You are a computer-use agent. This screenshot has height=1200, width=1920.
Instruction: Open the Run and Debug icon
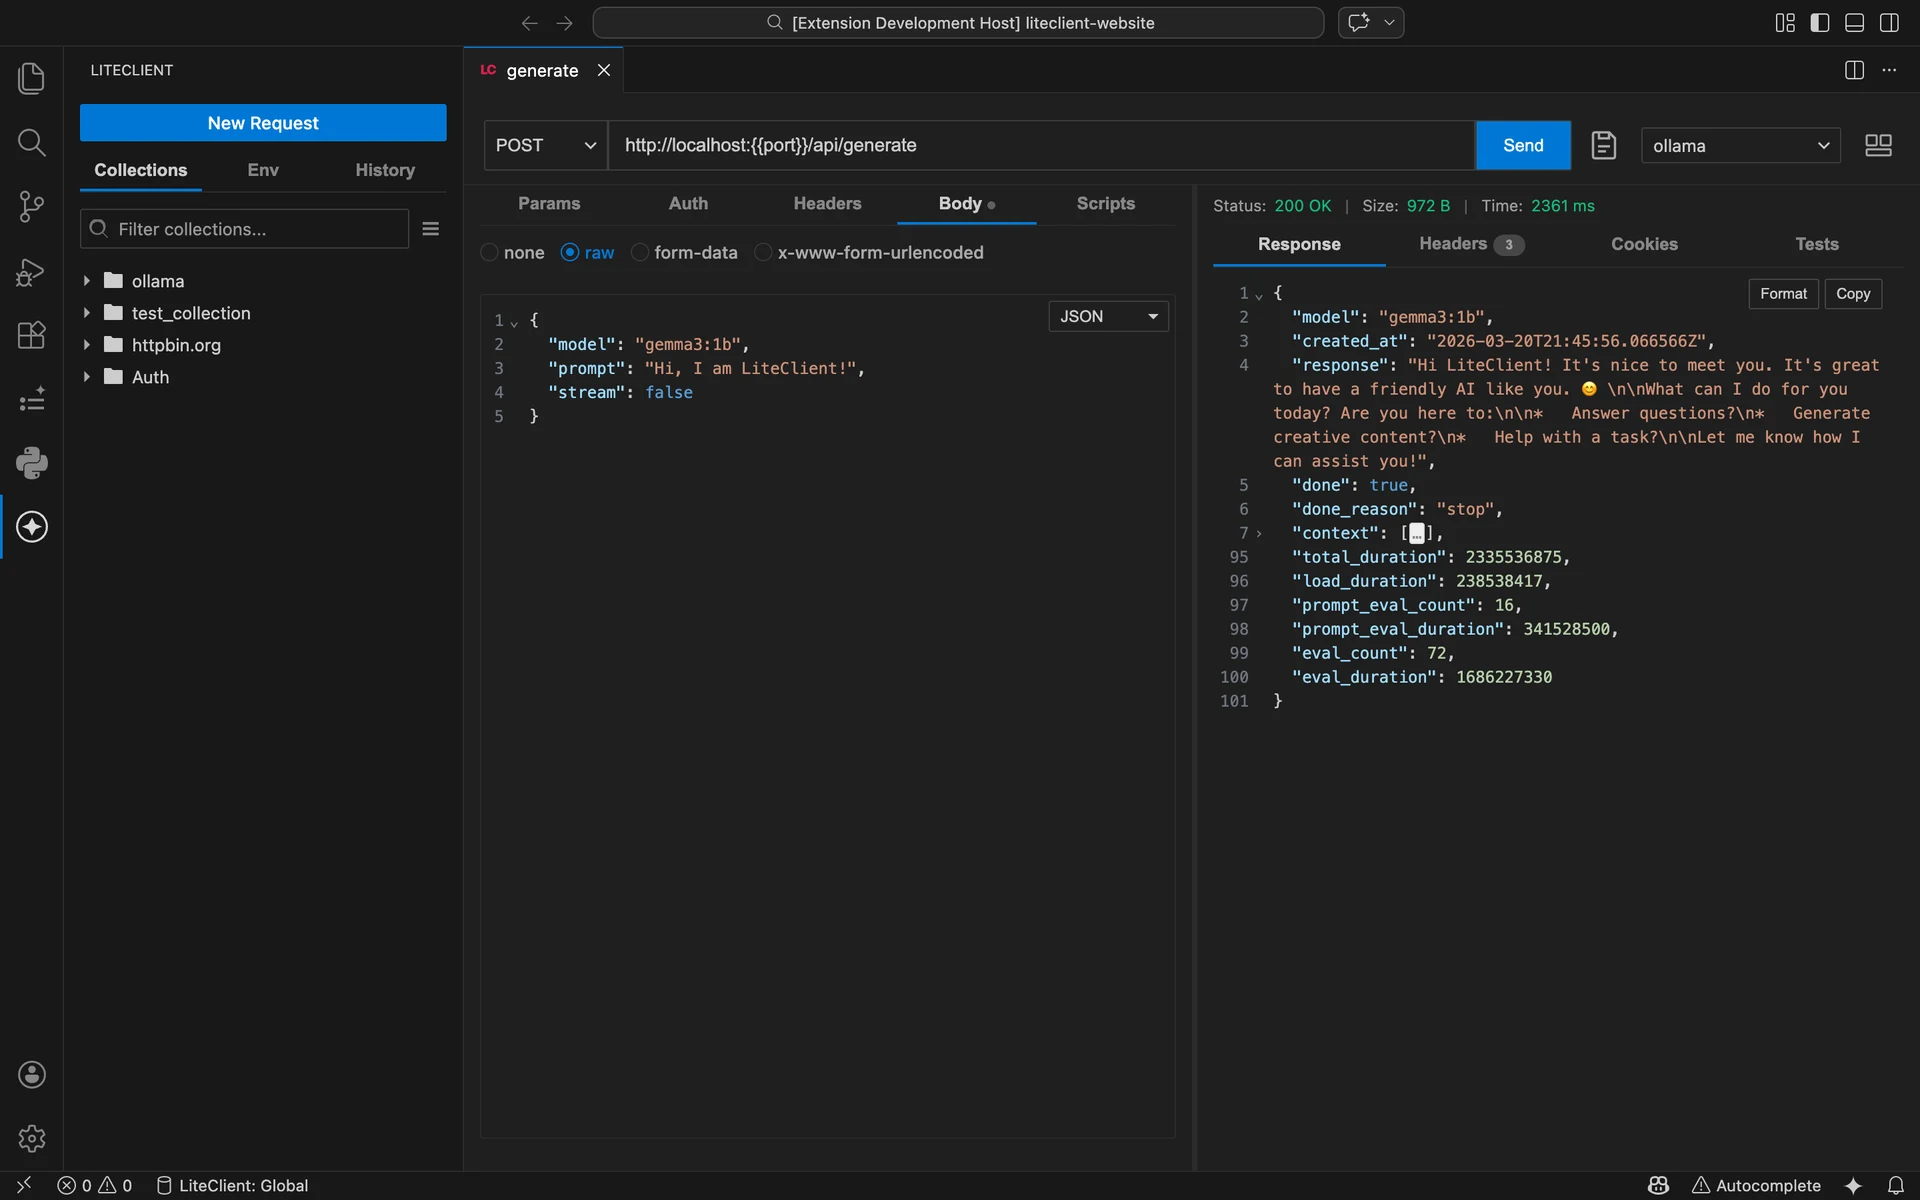31,271
